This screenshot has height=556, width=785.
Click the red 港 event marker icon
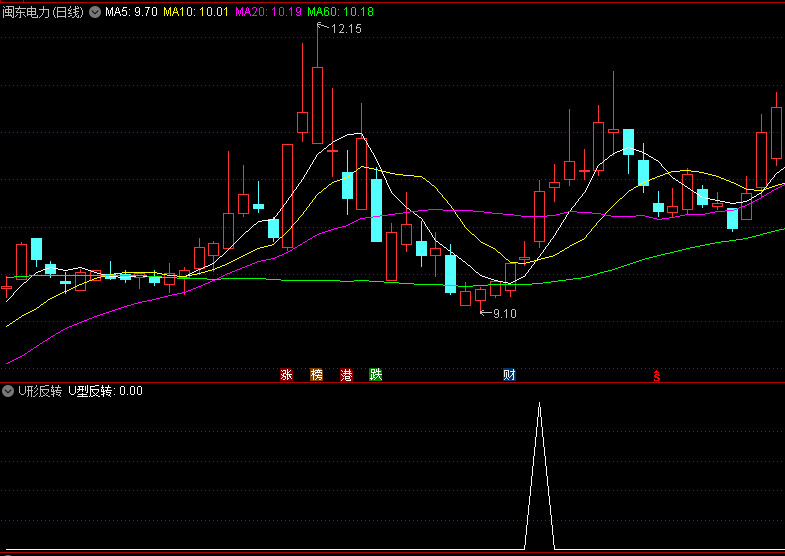[347, 375]
